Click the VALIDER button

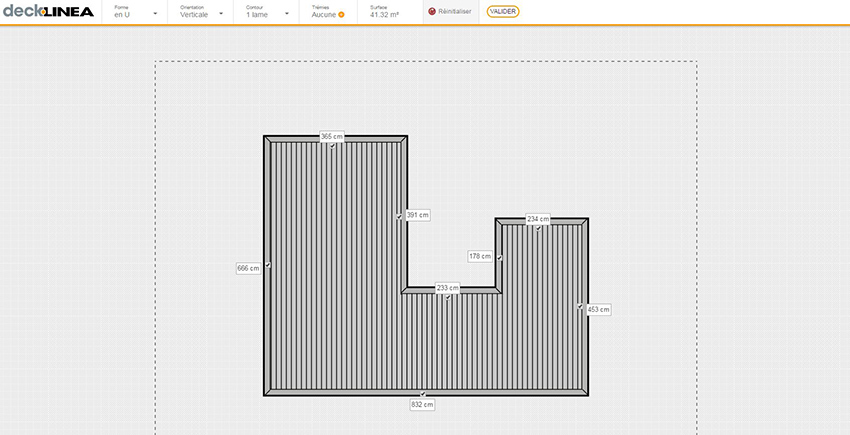coord(503,11)
